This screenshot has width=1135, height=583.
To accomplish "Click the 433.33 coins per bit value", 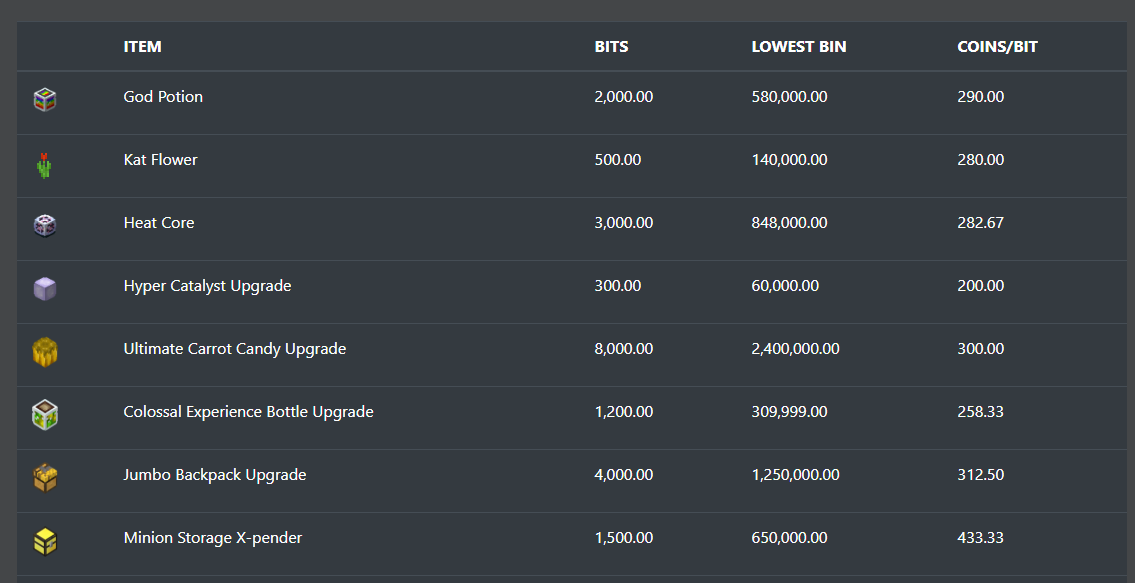I will (980, 538).
